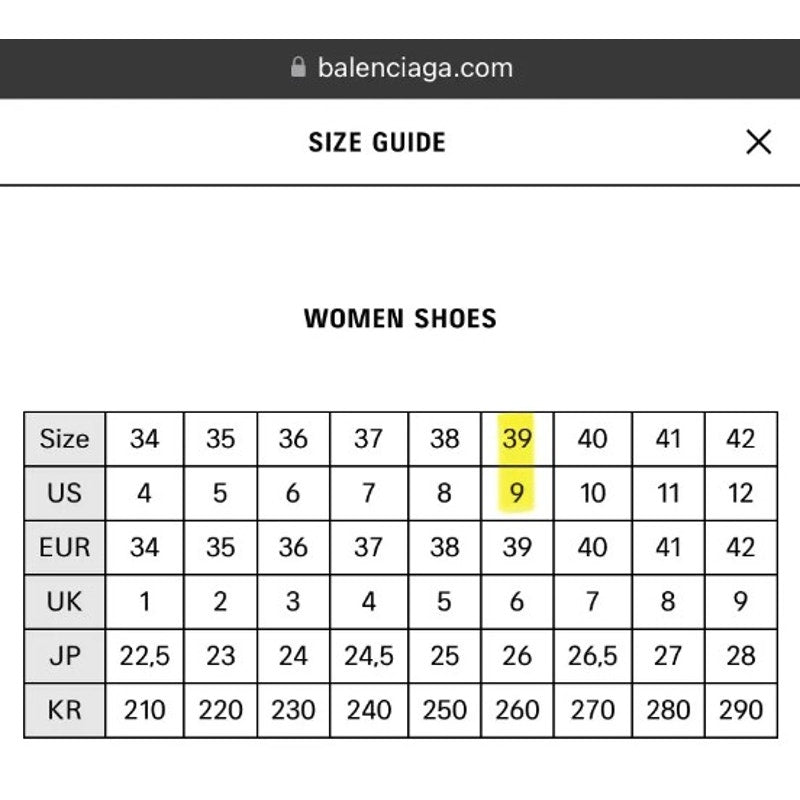Click the KR 250 cell
The image size is (800, 800).
(x=444, y=710)
